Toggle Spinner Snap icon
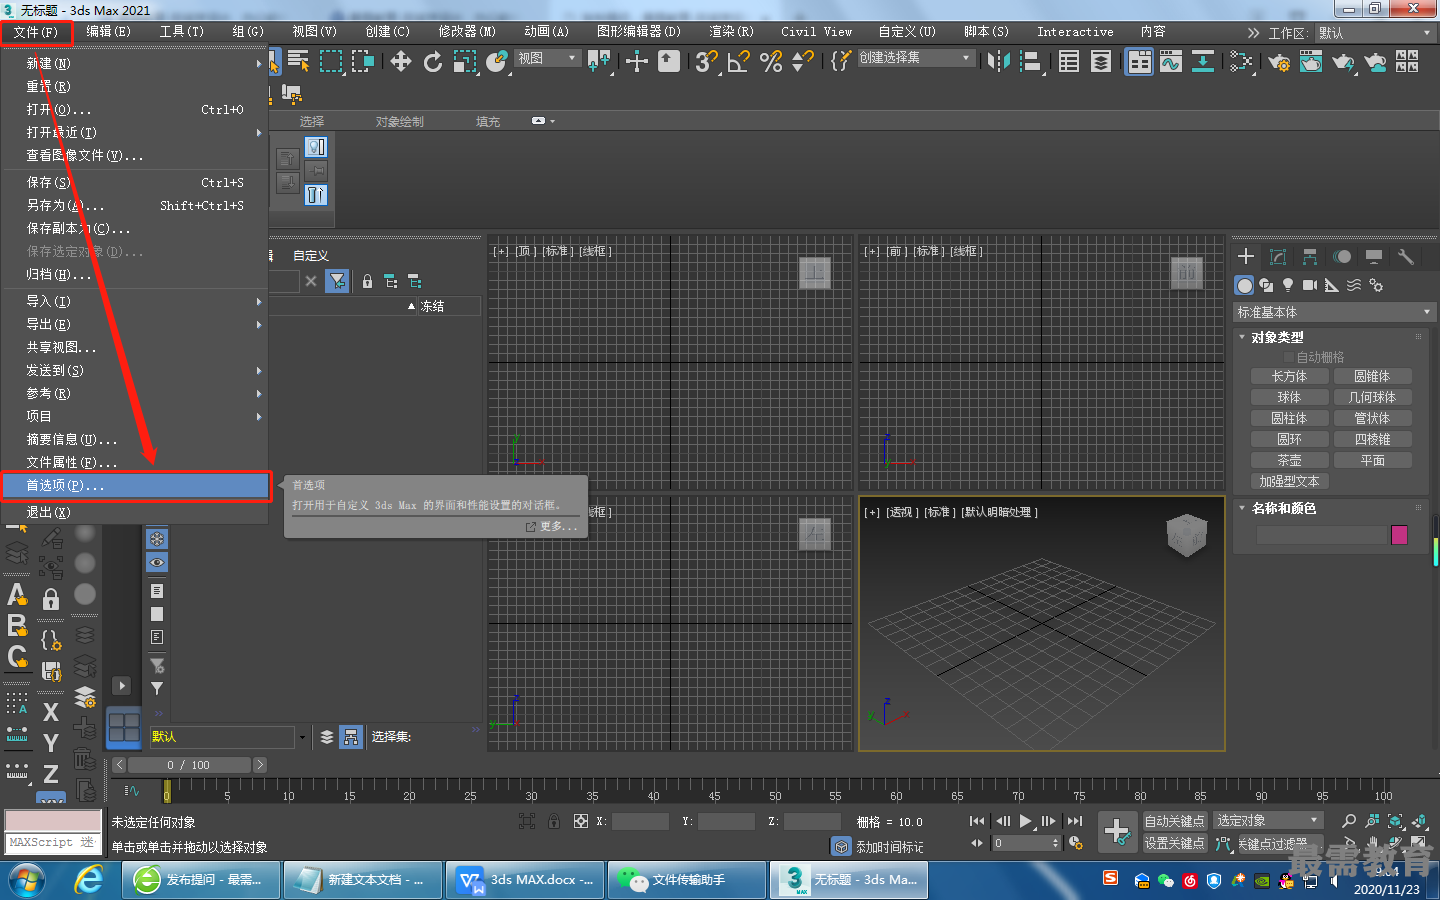Image resolution: width=1440 pixels, height=900 pixels. [x=802, y=62]
